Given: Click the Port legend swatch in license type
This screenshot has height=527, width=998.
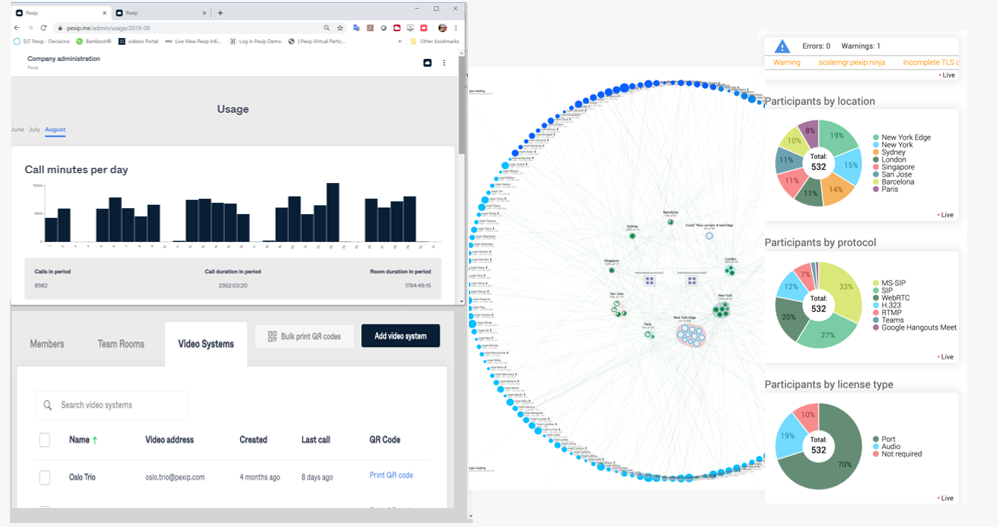Looking at the screenshot, I should click(x=876, y=439).
